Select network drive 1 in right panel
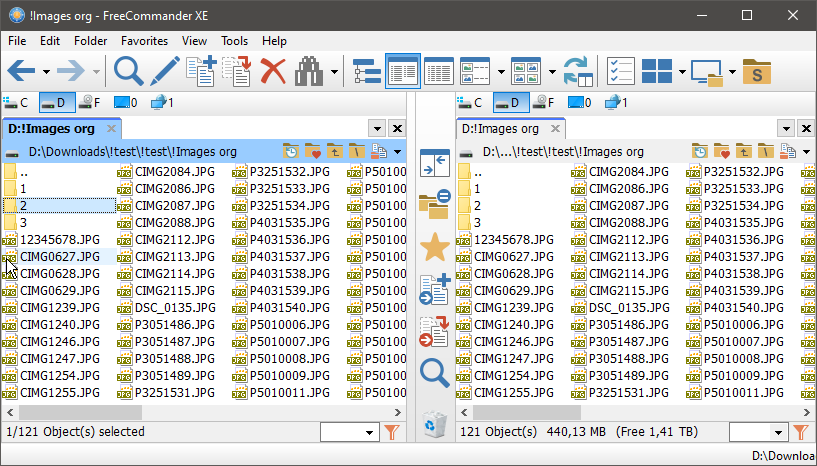The width and height of the screenshot is (817, 466). (x=616, y=103)
